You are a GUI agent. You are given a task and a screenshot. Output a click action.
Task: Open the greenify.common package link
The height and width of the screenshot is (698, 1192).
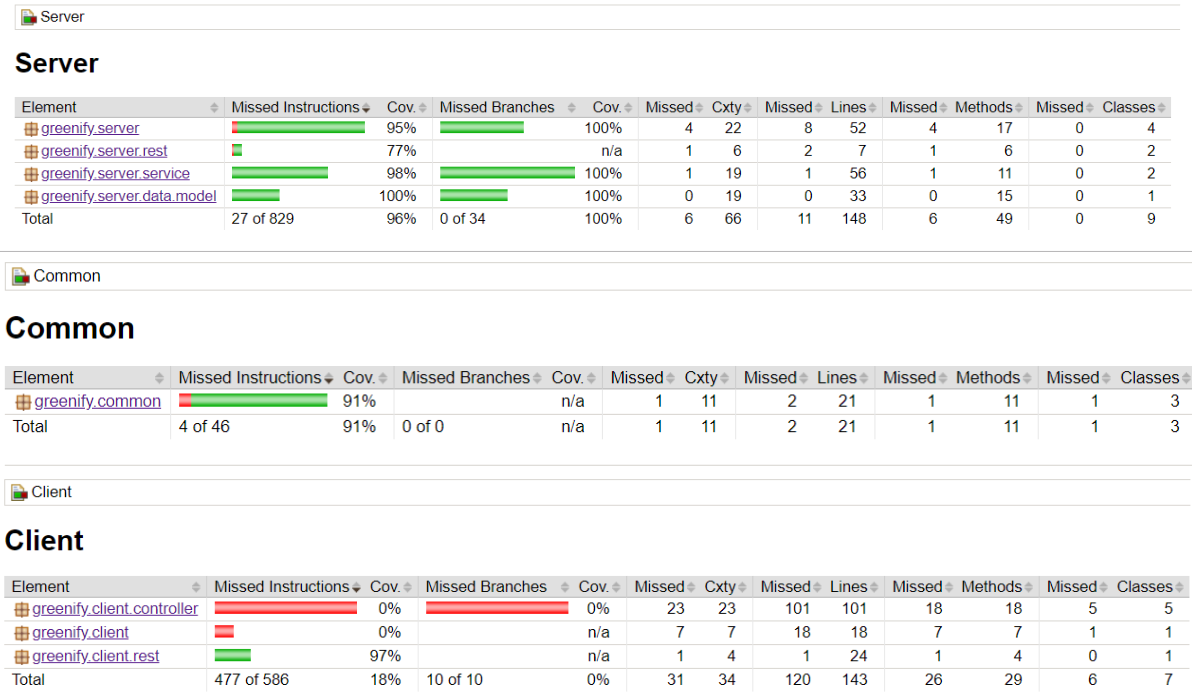(97, 402)
